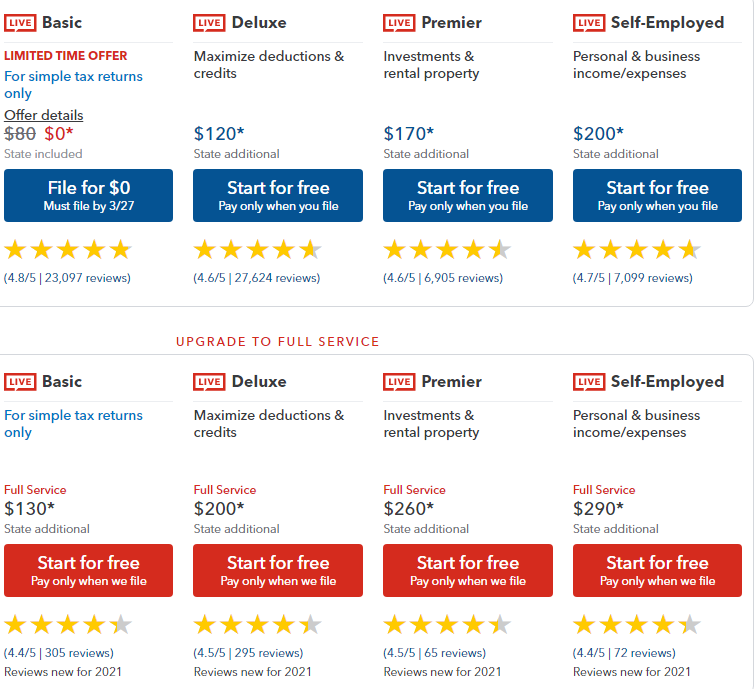Click LIVE badge on Full Service Premier
The width and height of the screenshot is (756, 689).
point(399,382)
